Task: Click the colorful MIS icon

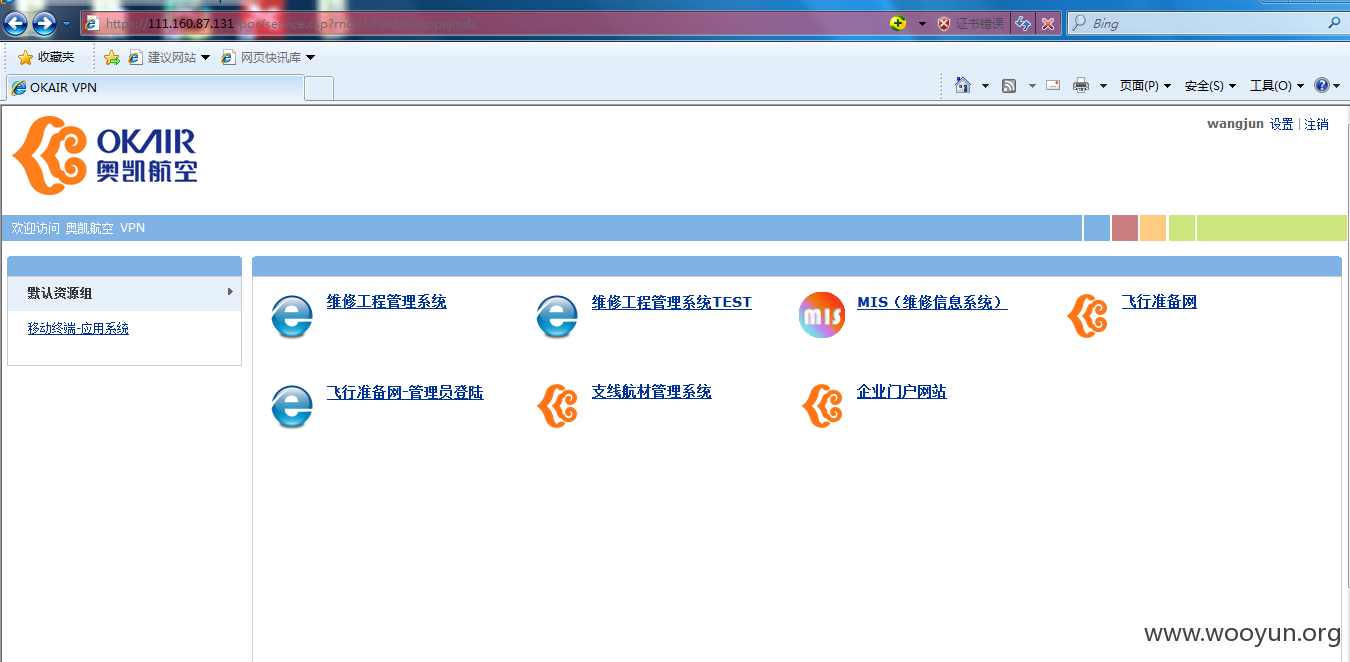Action: click(822, 315)
